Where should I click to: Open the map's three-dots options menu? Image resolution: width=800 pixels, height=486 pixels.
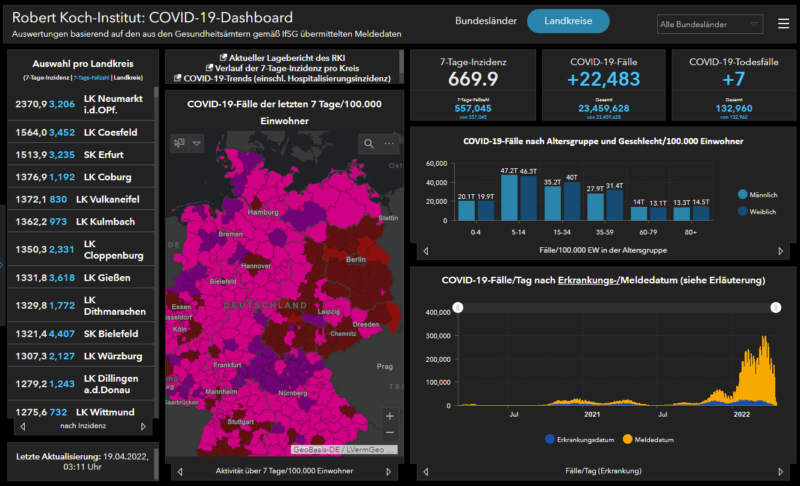(390, 144)
